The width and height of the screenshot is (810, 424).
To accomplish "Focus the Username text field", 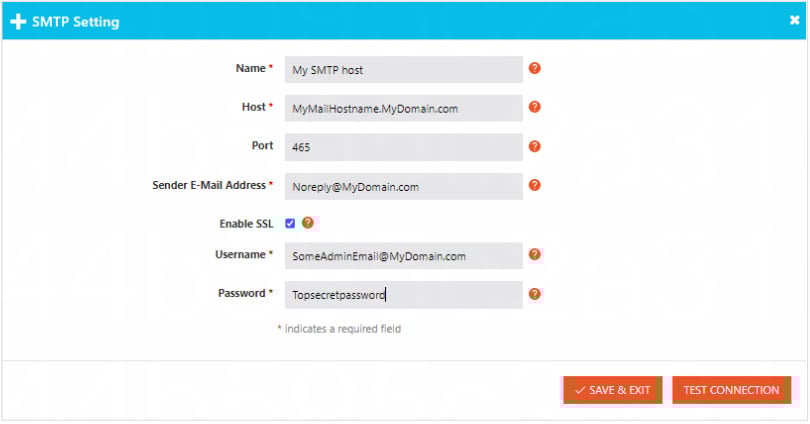I will (x=403, y=256).
